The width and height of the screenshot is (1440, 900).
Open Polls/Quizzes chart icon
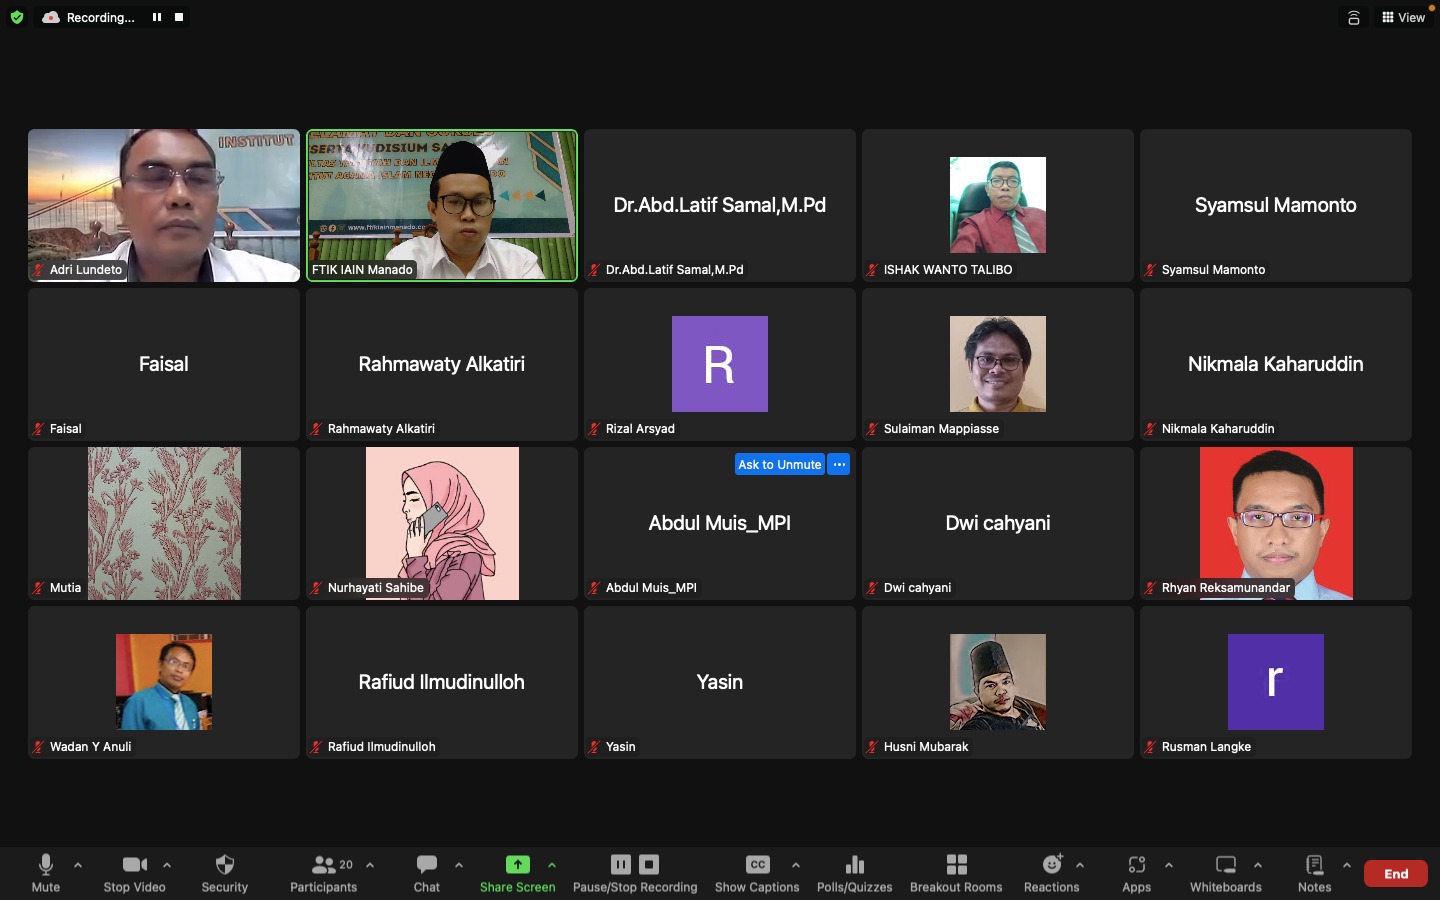tap(855, 864)
